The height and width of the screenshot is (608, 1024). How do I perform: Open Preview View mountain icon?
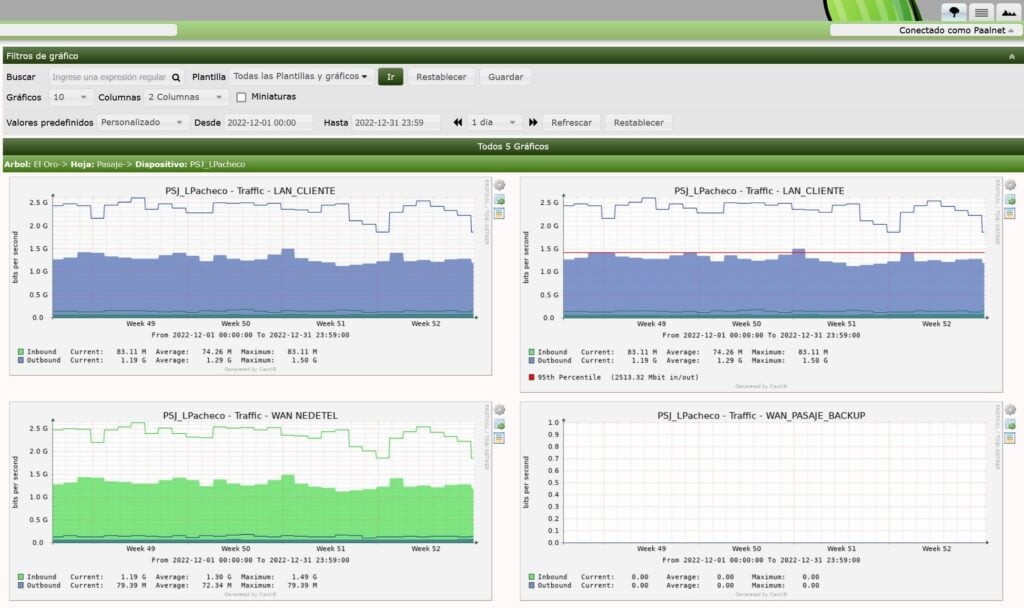click(1008, 11)
